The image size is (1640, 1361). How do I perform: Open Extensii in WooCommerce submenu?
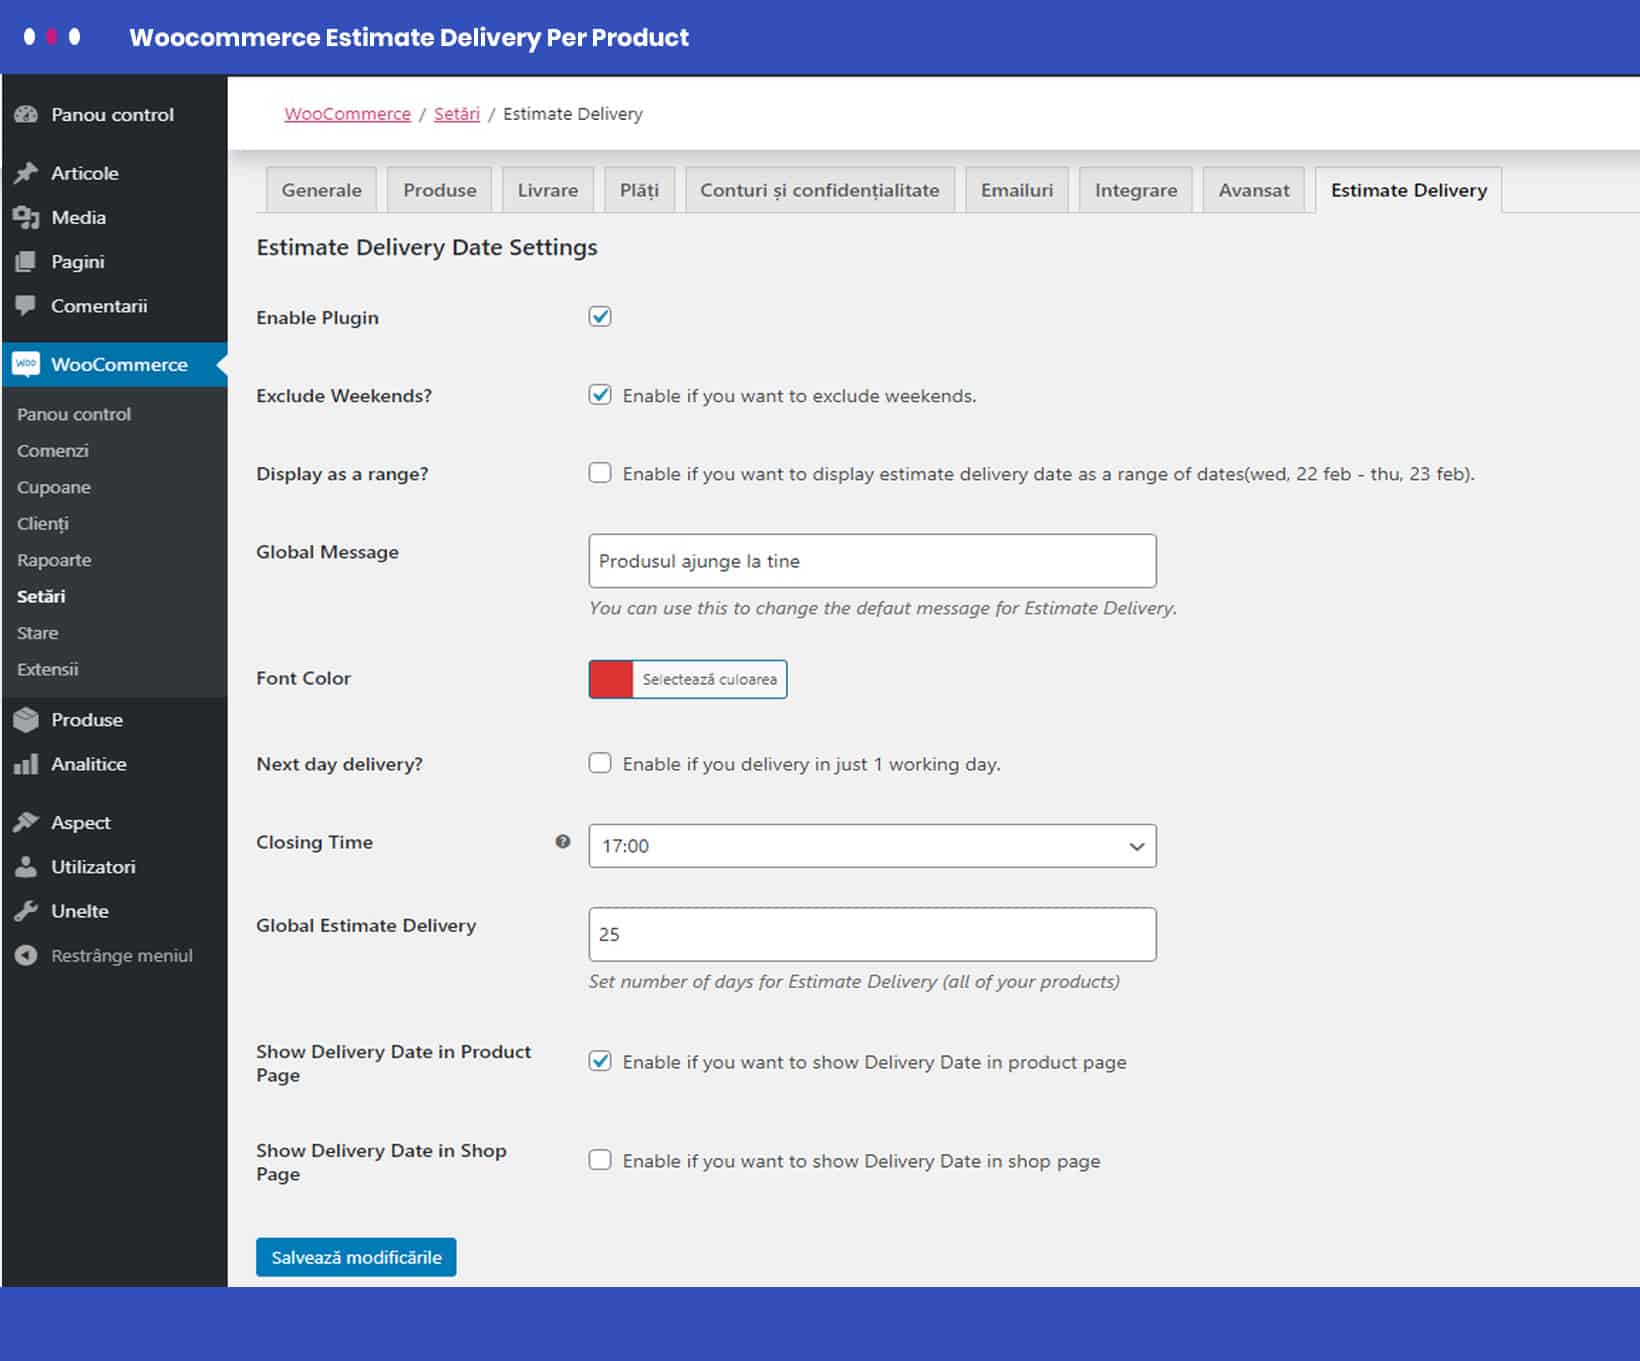click(48, 669)
